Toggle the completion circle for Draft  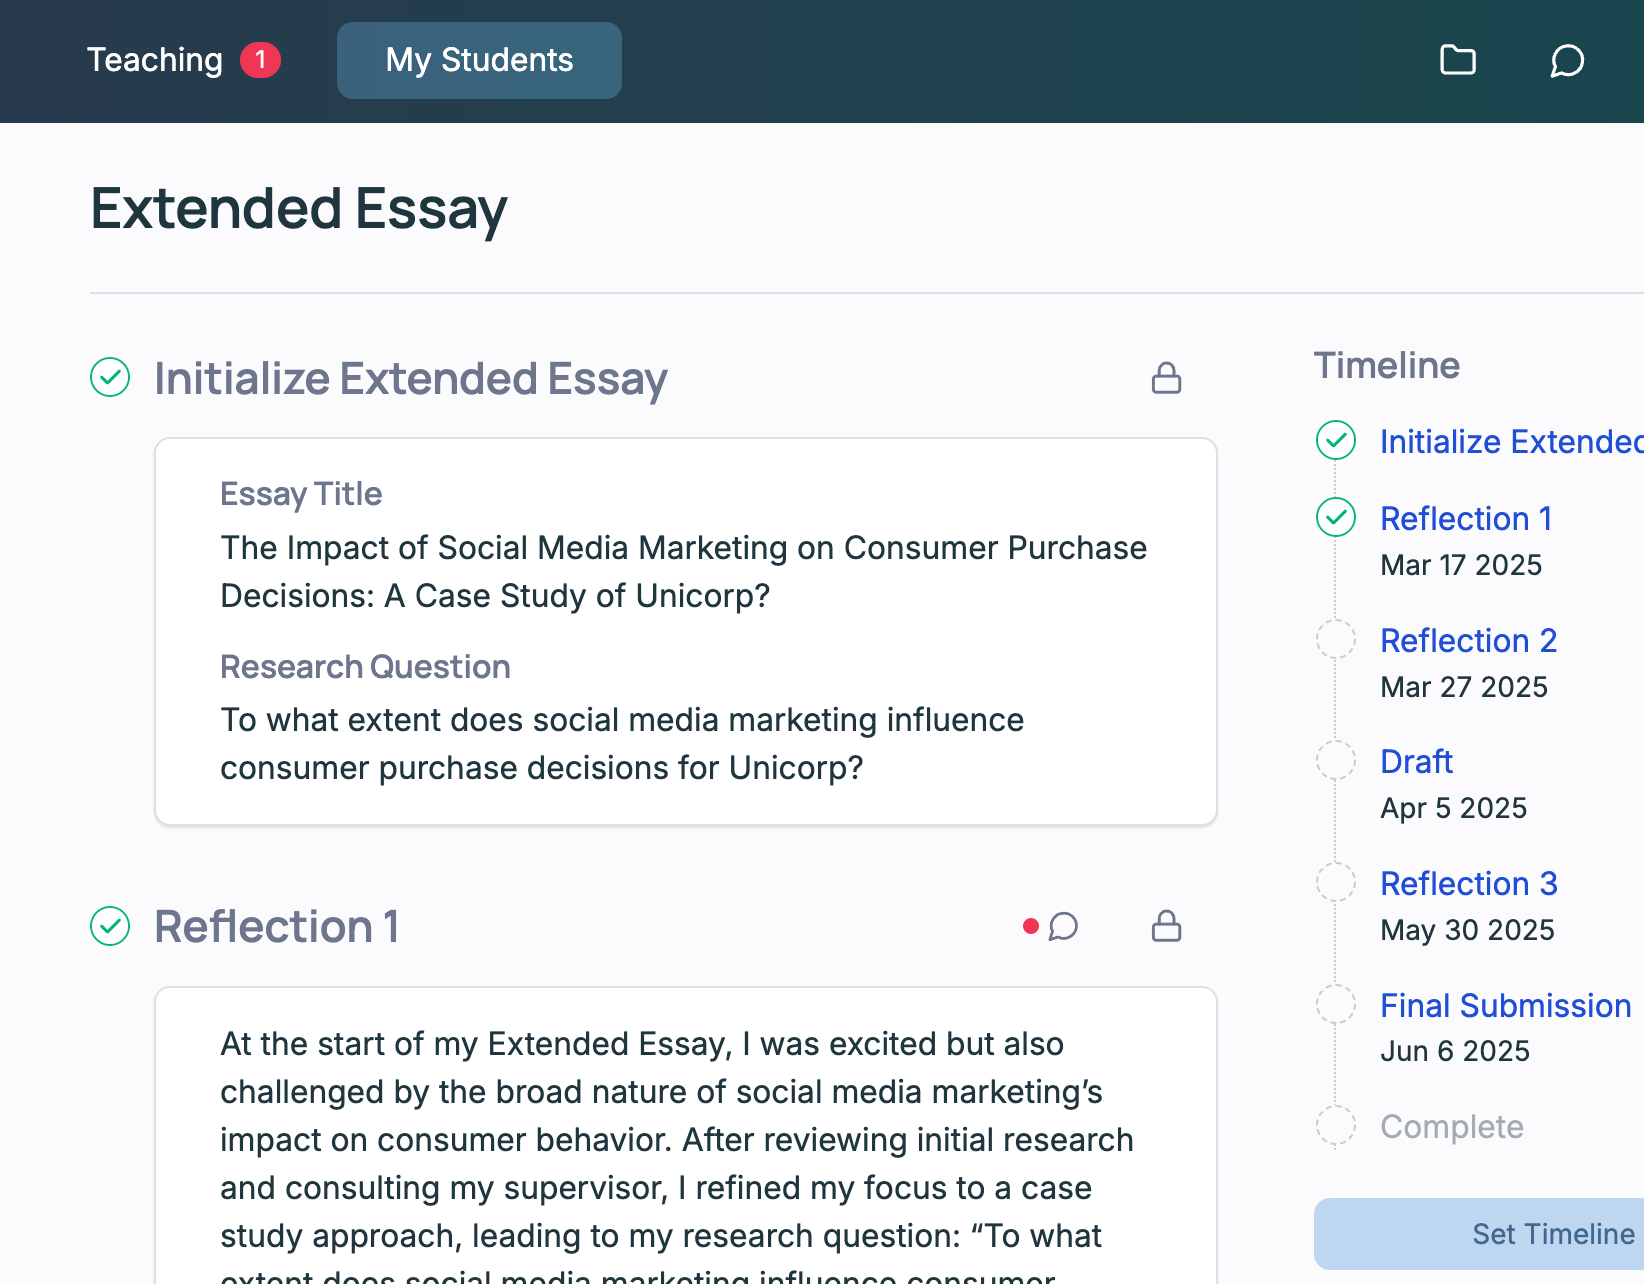[x=1336, y=760]
